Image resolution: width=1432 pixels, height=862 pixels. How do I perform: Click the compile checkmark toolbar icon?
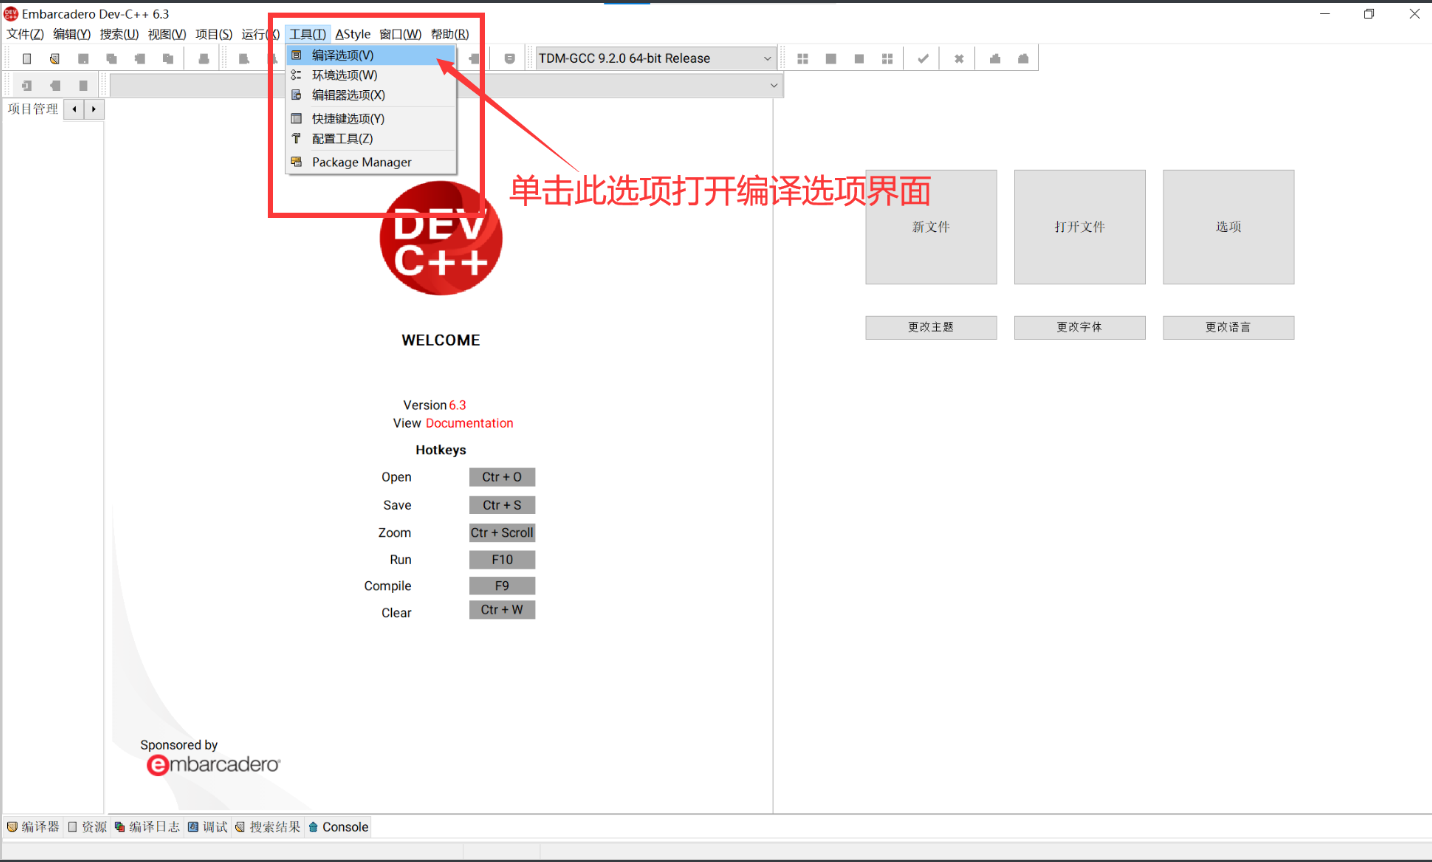(921, 58)
